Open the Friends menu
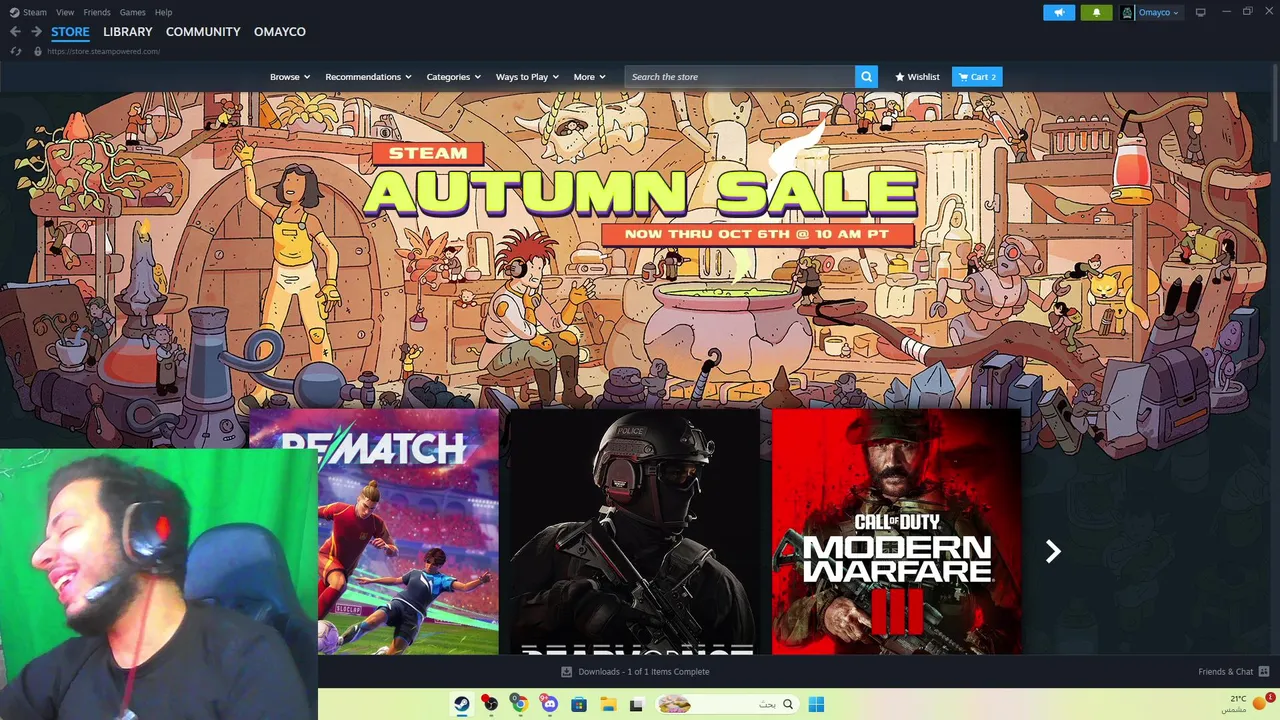Image resolution: width=1280 pixels, height=720 pixels. [97, 12]
